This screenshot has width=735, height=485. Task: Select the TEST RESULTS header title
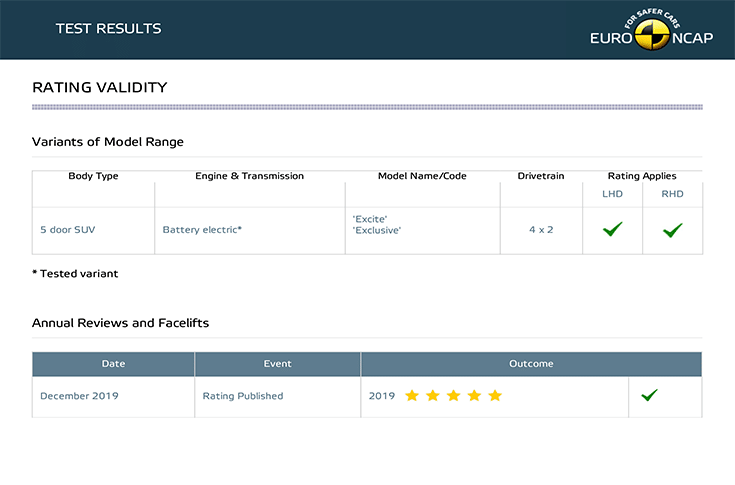pyautogui.click(x=108, y=29)
